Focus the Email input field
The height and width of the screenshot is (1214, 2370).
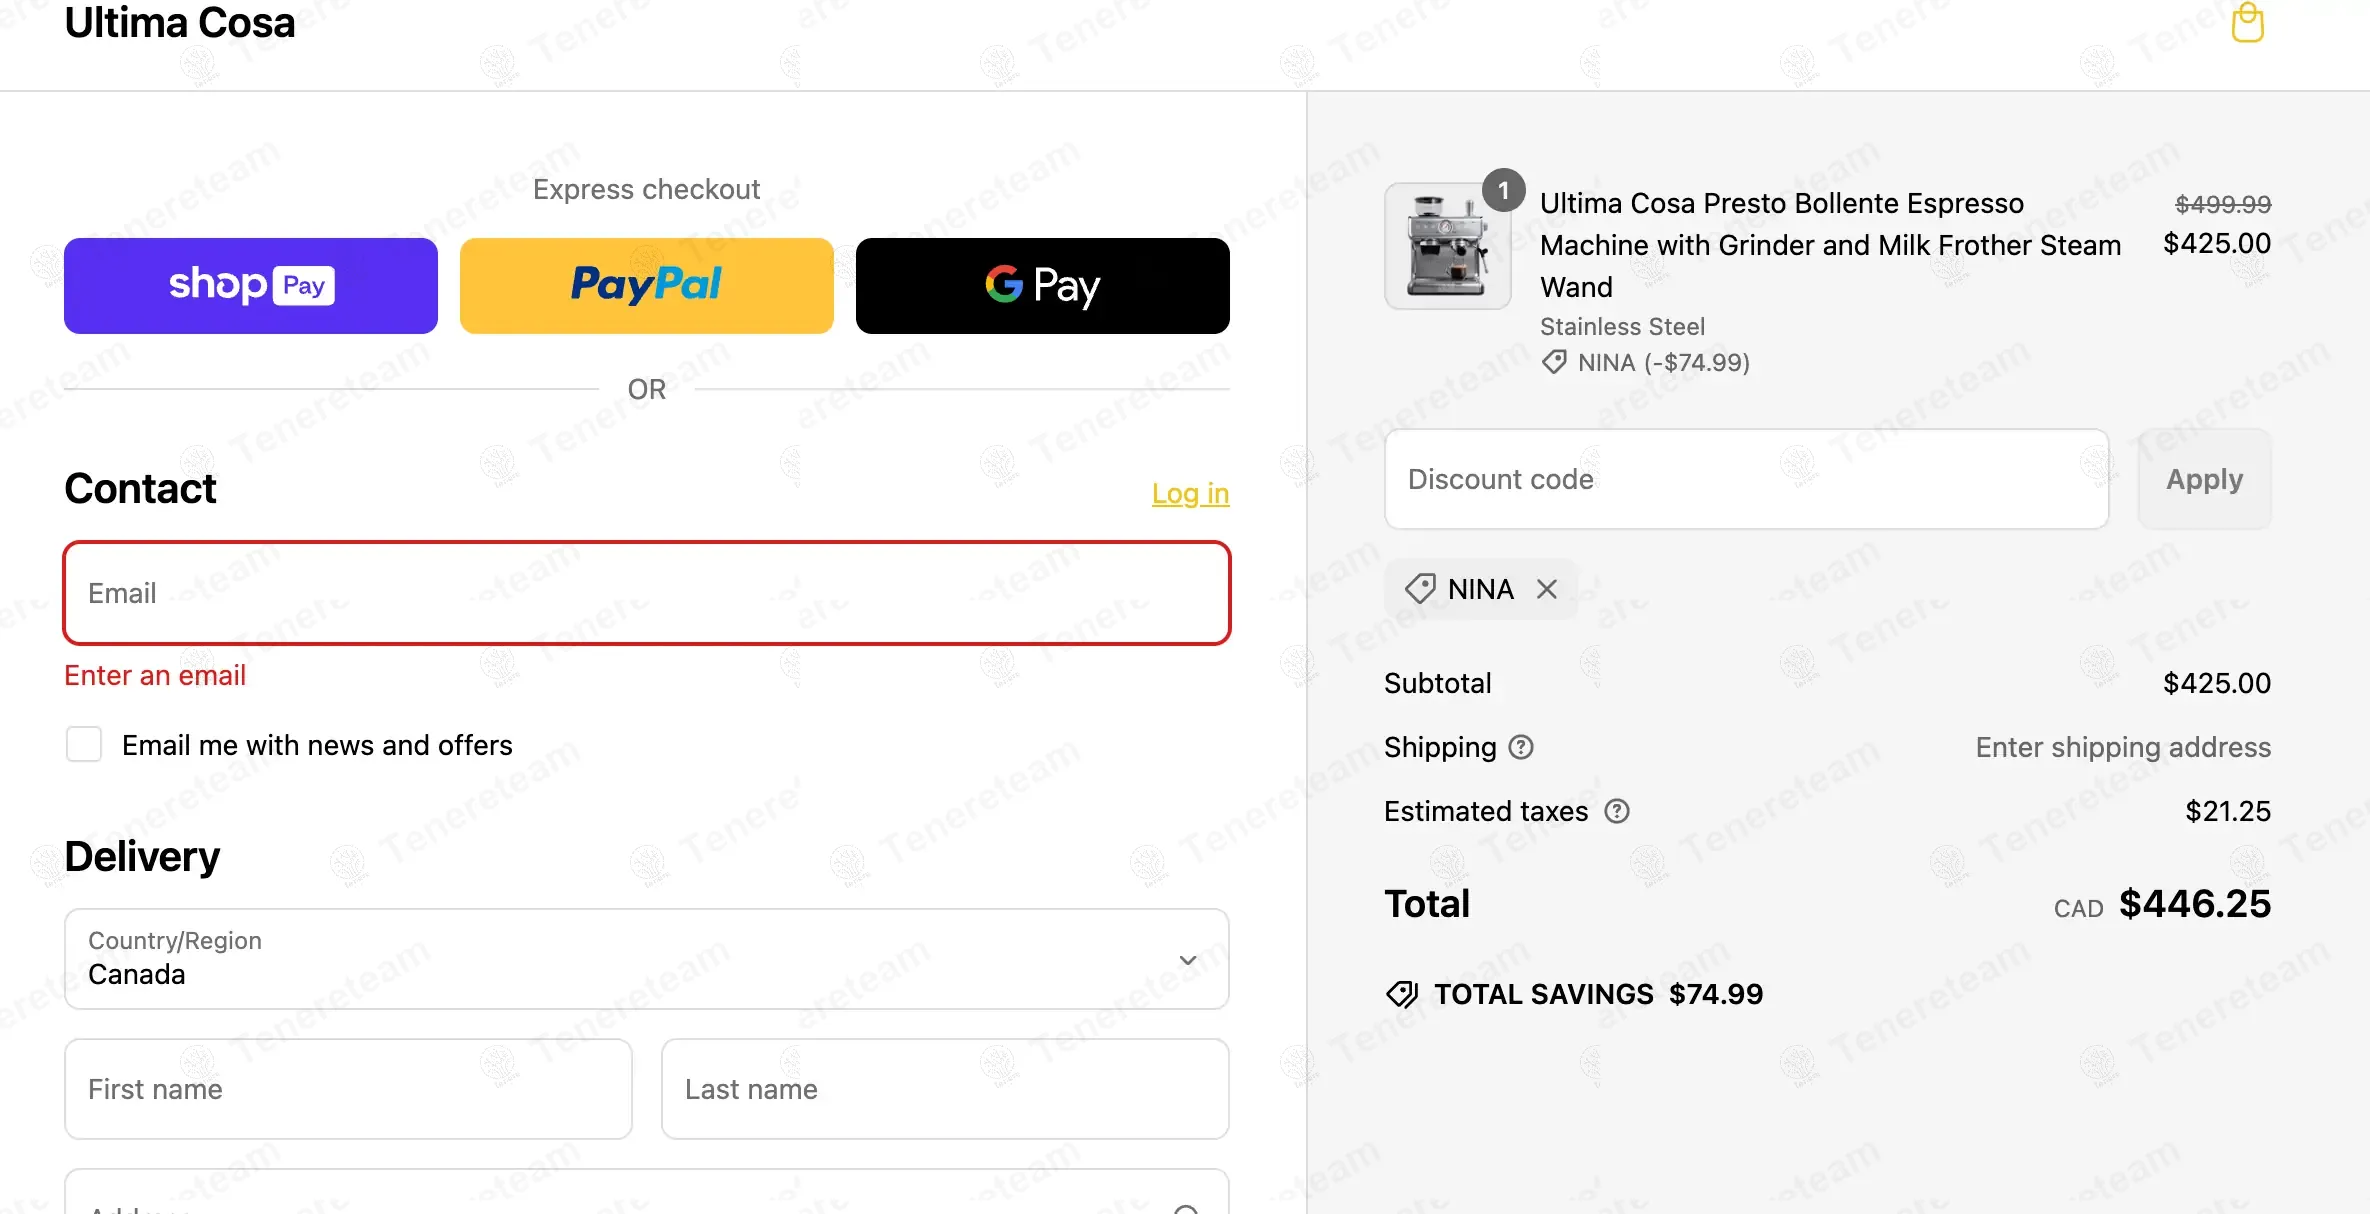[646, 593]
